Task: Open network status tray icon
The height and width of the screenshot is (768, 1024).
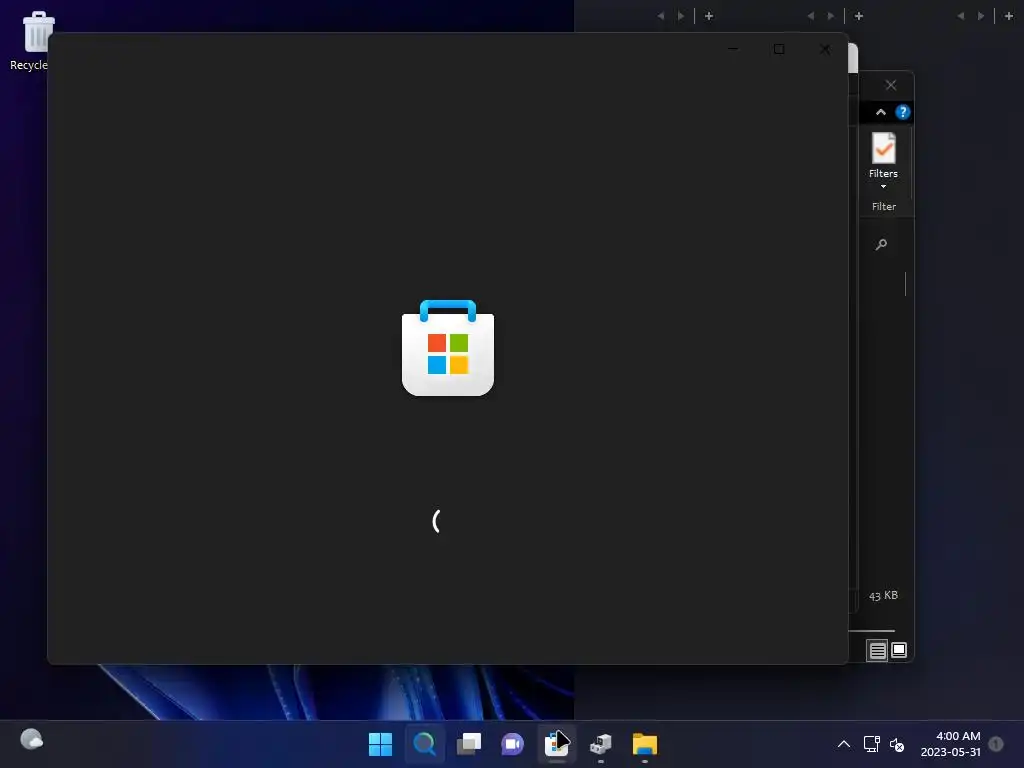Action: tap(871, 744)
